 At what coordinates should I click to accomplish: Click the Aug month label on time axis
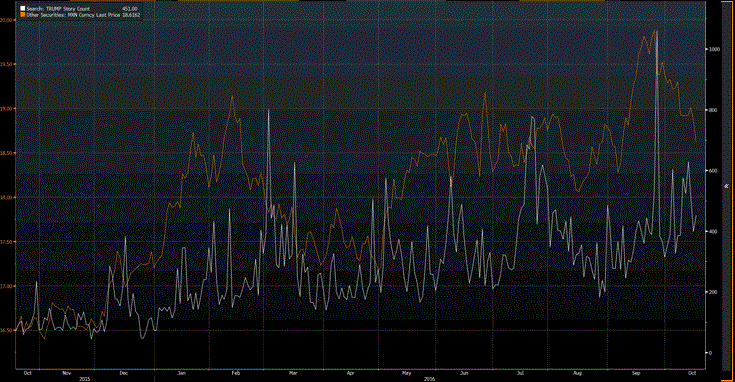(577, 373)
